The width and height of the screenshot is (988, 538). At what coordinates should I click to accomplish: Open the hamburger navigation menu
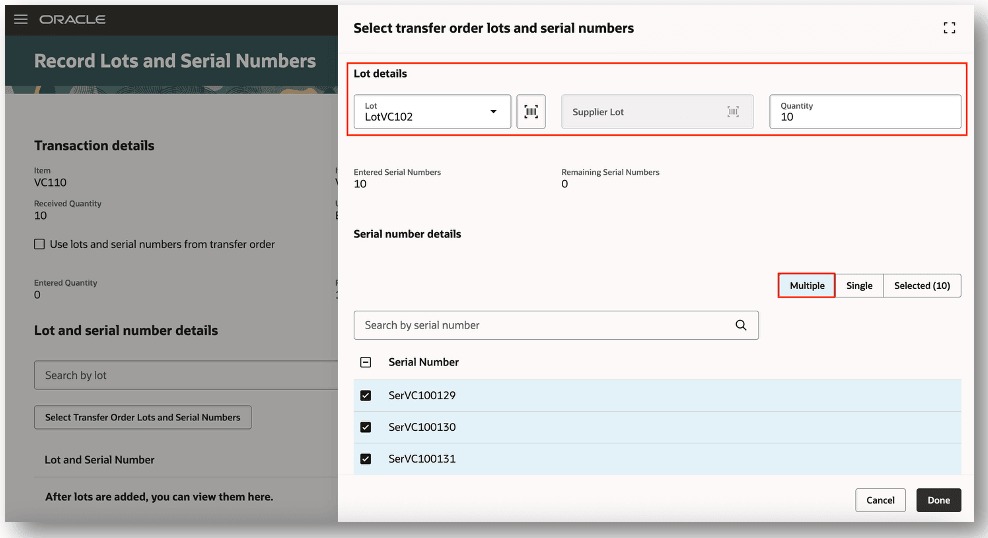pyautogui.click(x=21, y=19)
